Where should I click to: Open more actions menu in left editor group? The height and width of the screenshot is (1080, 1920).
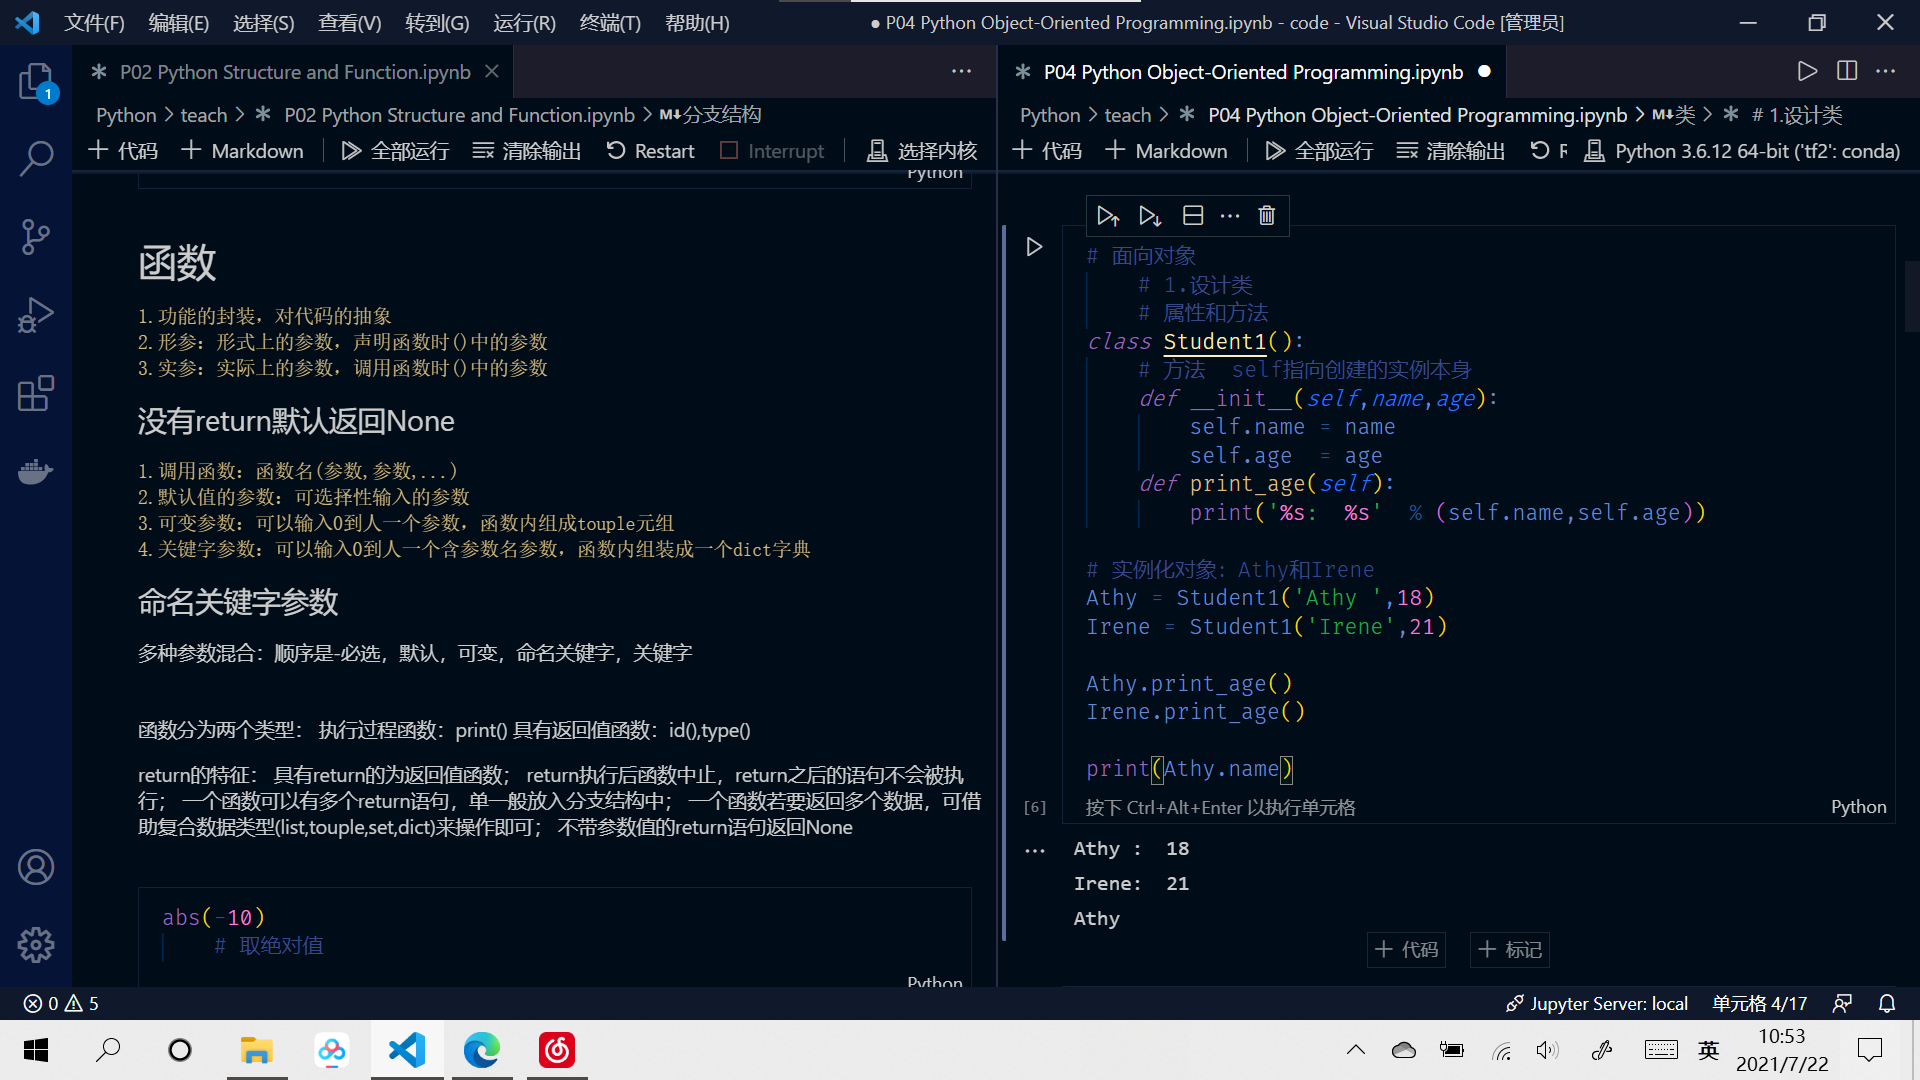[x=961, y=71]
